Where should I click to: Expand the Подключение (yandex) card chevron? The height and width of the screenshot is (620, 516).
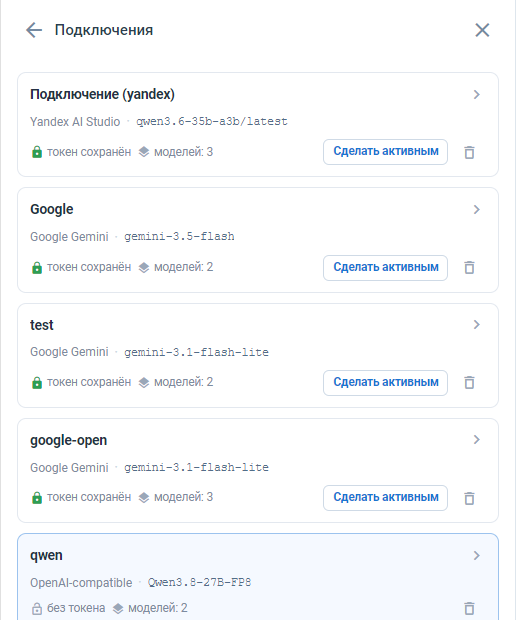point(476,95)
